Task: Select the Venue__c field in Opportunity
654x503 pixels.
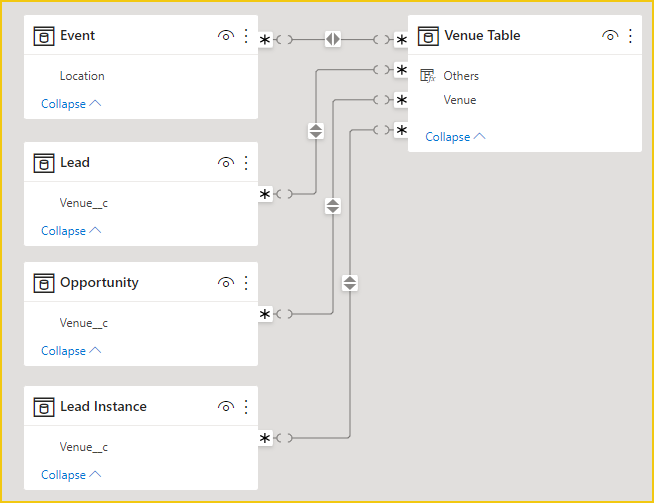Action: [x=83, y=323]
